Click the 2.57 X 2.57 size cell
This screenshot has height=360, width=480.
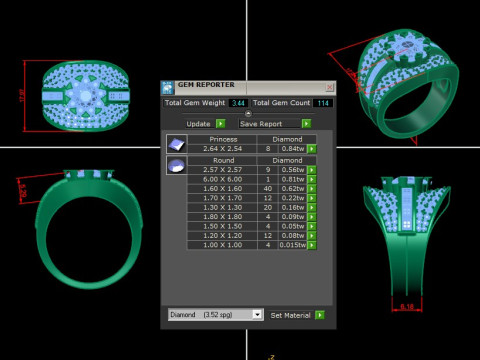(223, 170)
